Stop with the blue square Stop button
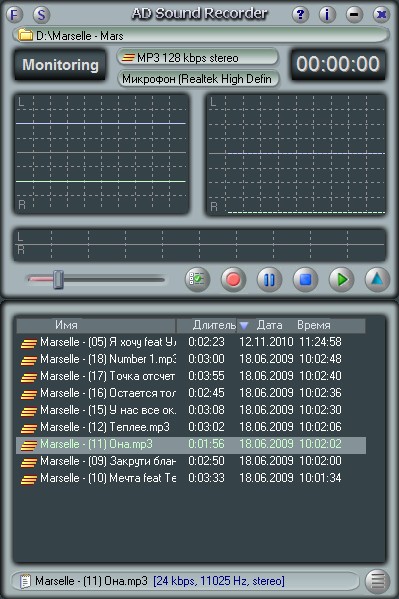Image resolution: width=399 pixels, height=599 pixels. pos(305,280)
